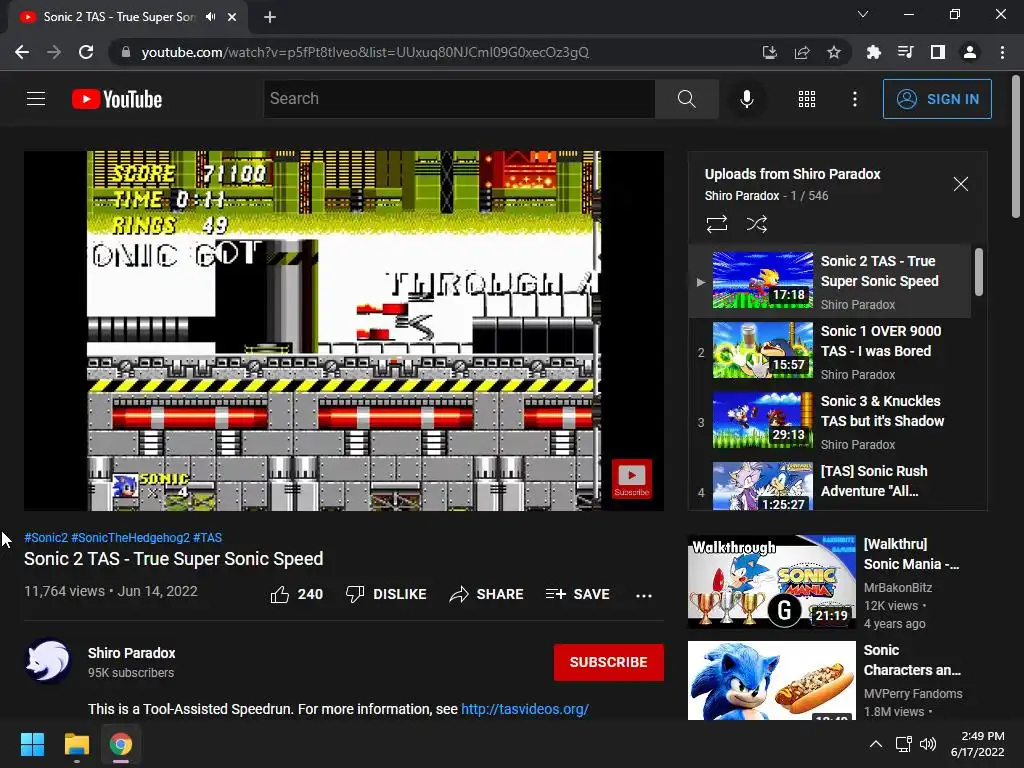The width and height of the screenshot is (1024, 768).
Task: Open taskbar volume speaker icon
Action: point(927,744)
